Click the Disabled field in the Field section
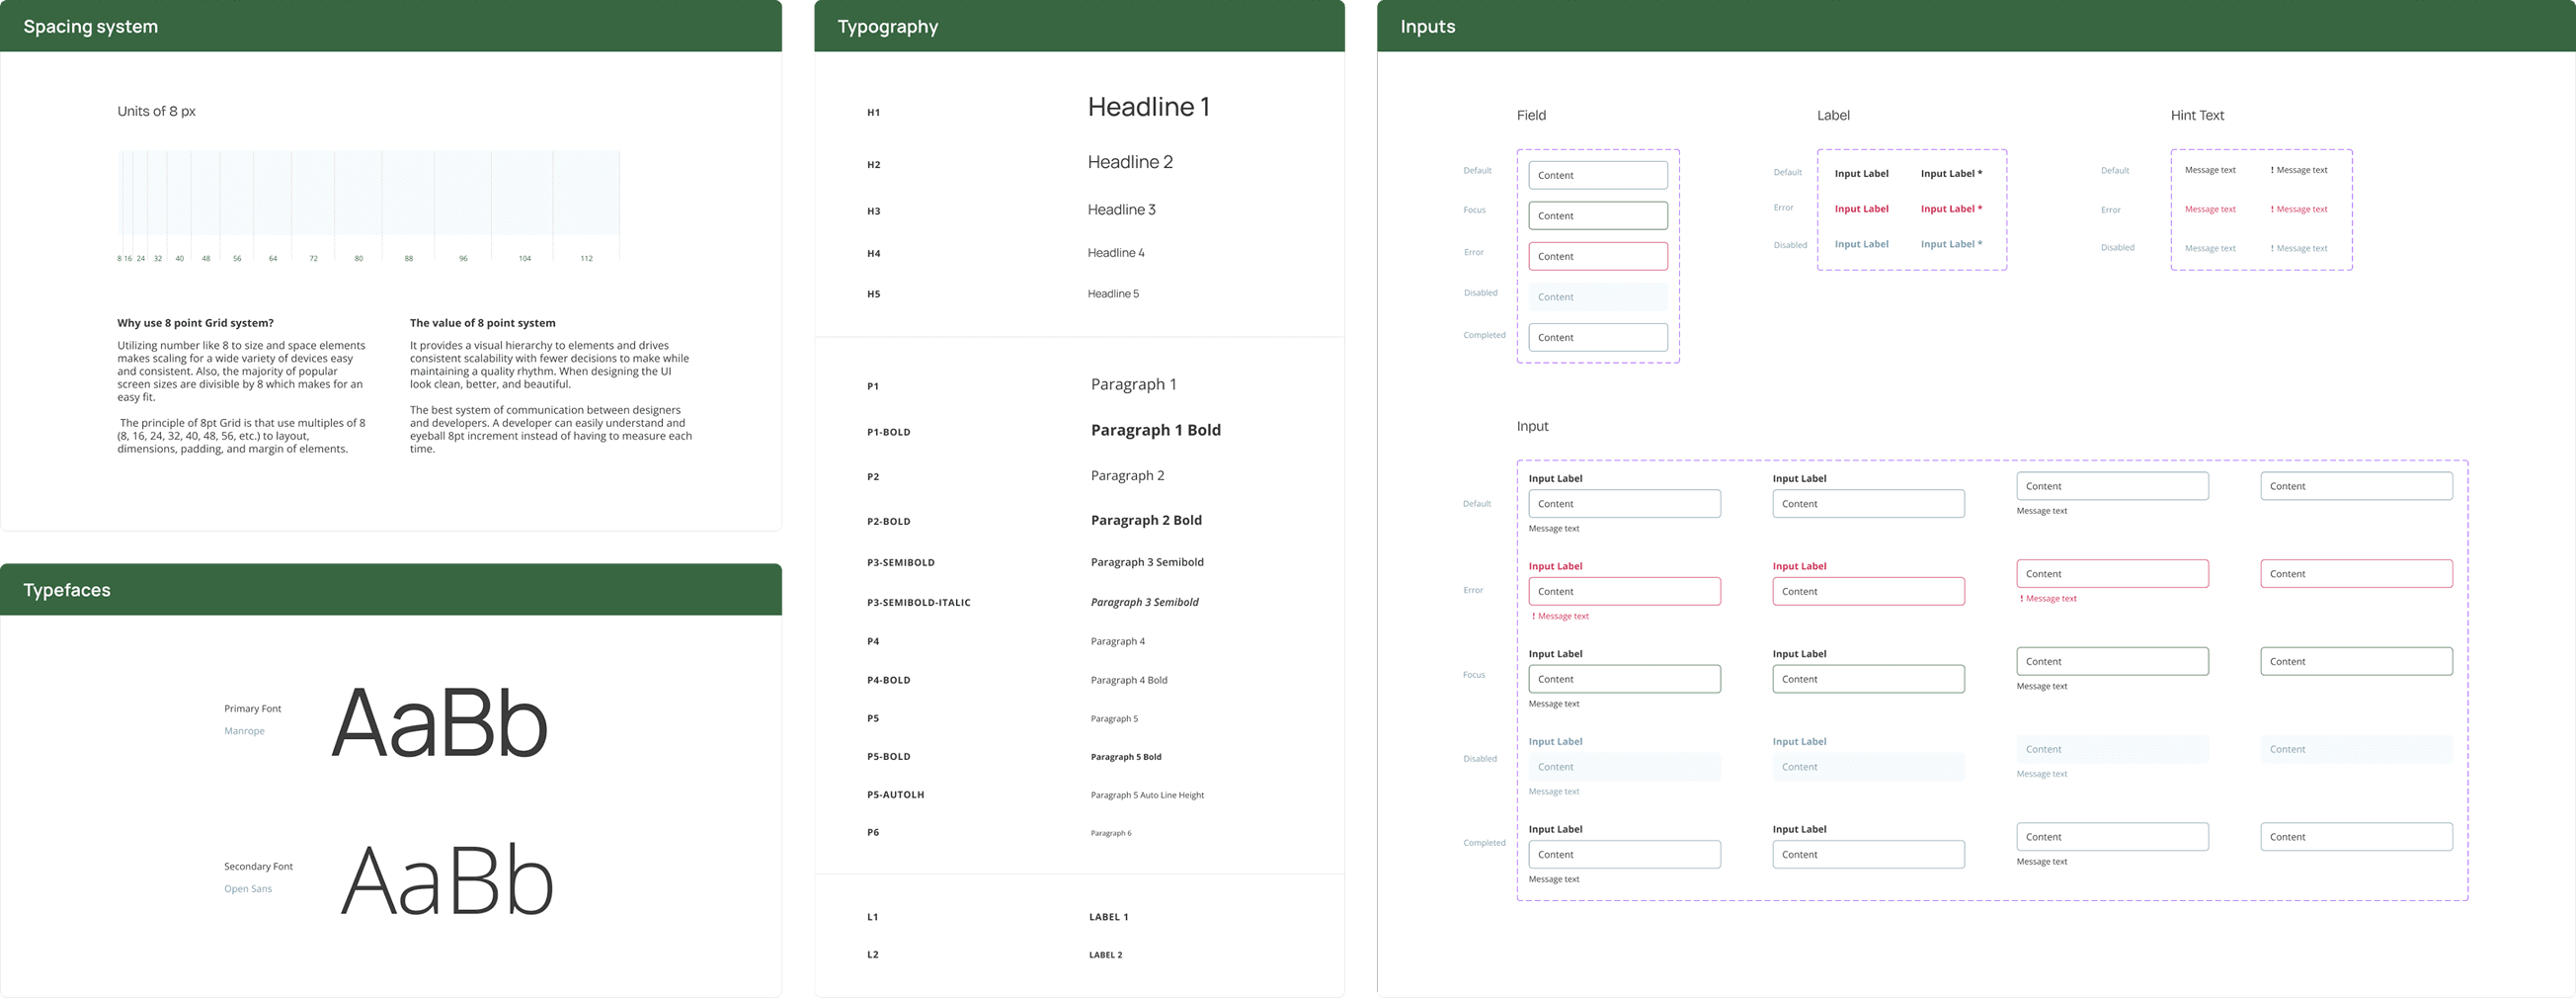The image size is (2576, 998). click(x=1597, y=297)
